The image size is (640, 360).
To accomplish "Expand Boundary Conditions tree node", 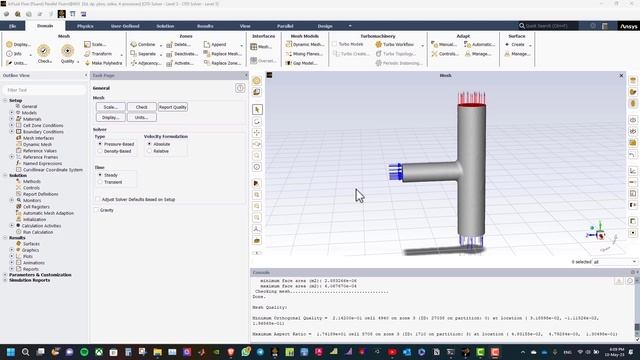I will pyautogui.click(x=12, y=131).
